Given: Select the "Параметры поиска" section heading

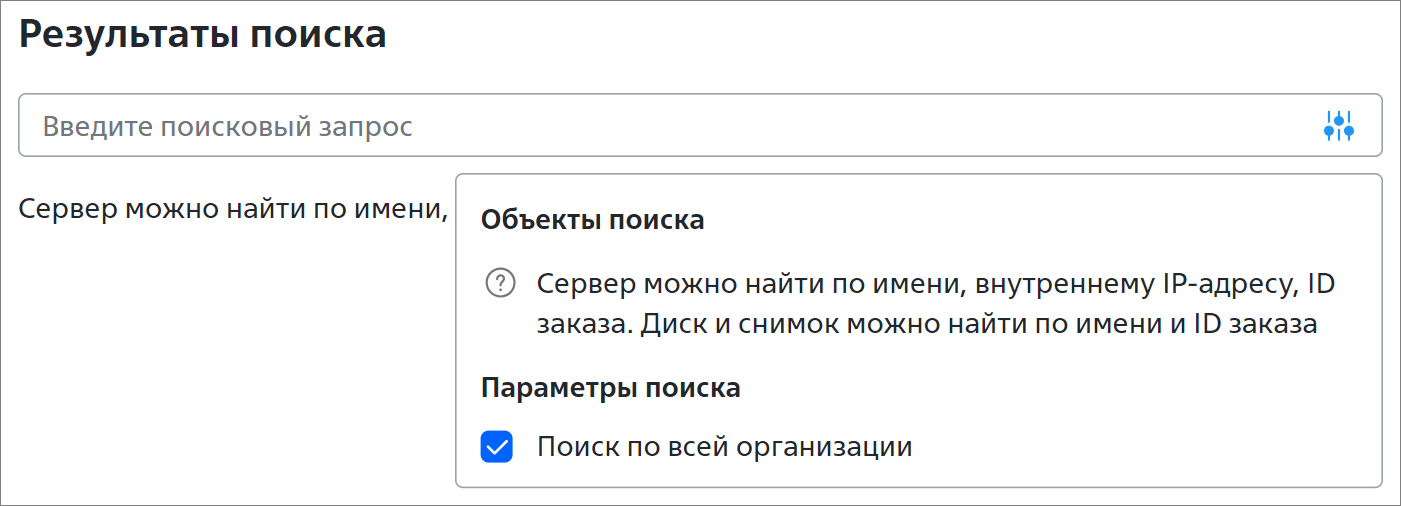Looking at the screenshot, I should click(611, 388).
